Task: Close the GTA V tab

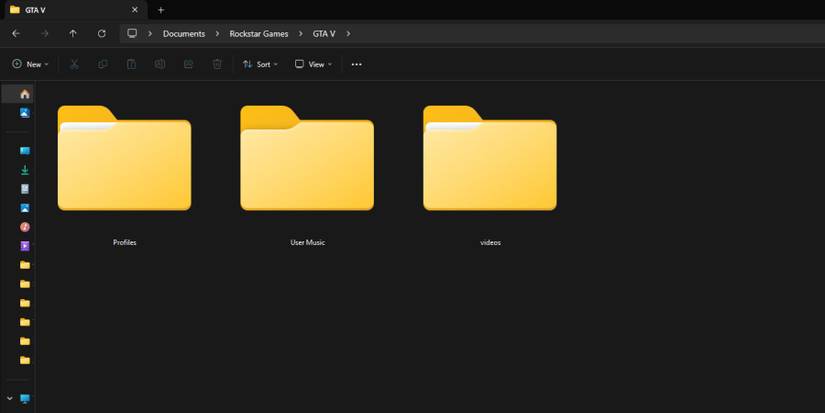Action: tap(134, 10)
